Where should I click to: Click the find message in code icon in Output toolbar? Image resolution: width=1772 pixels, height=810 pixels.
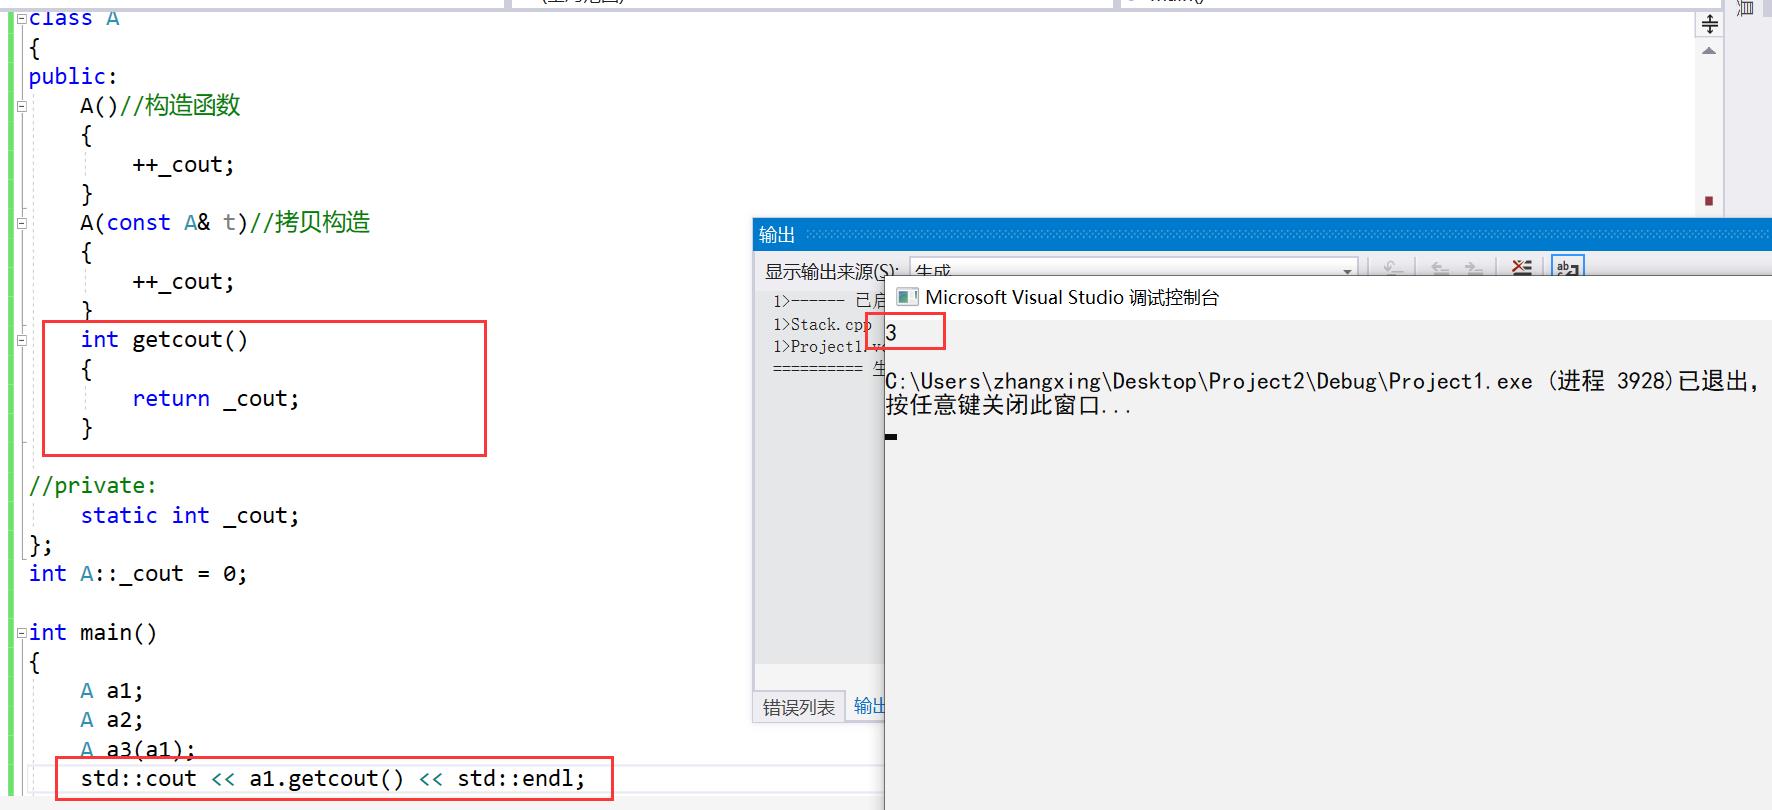click(x=1392, y=268)
